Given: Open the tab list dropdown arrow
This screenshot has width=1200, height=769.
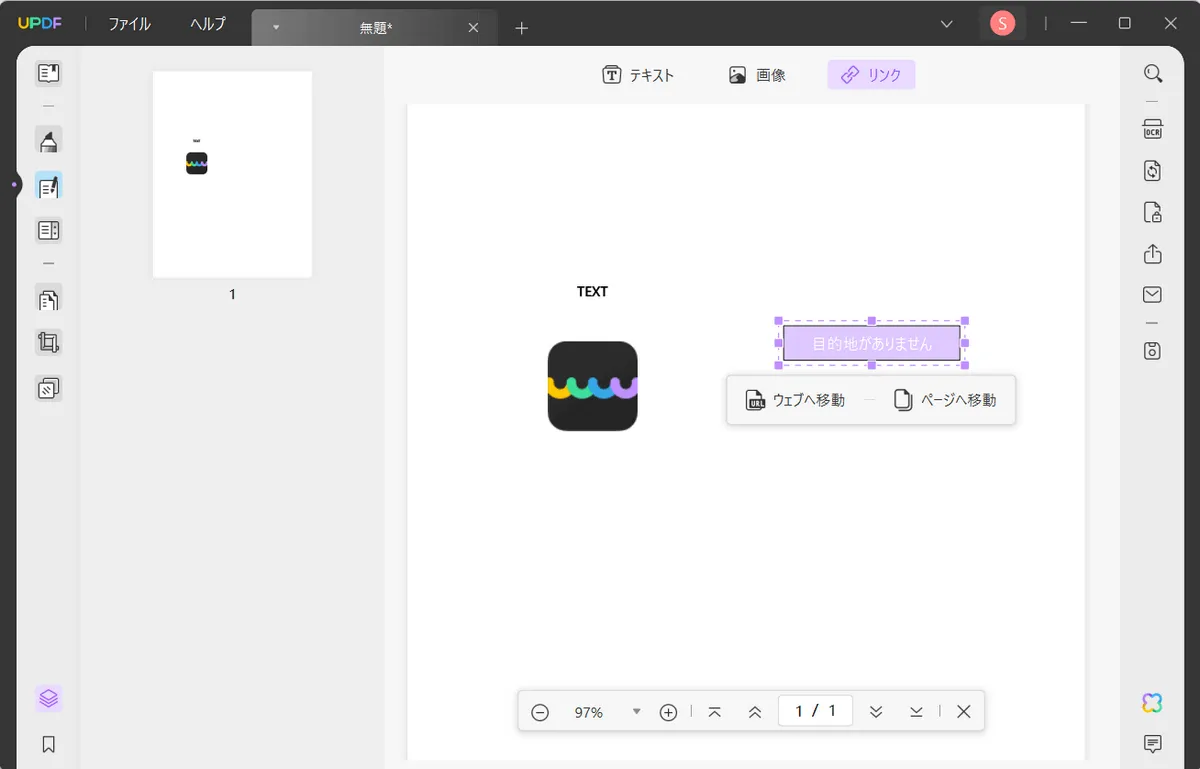Looking at the screenshot, I should (276, 28).
